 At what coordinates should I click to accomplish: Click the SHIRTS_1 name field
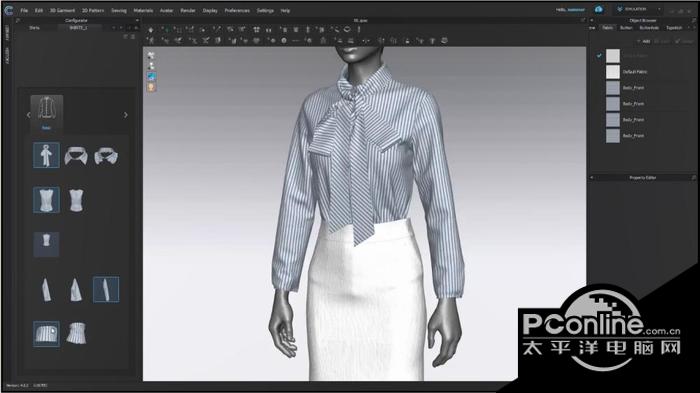tap(79, 28)
